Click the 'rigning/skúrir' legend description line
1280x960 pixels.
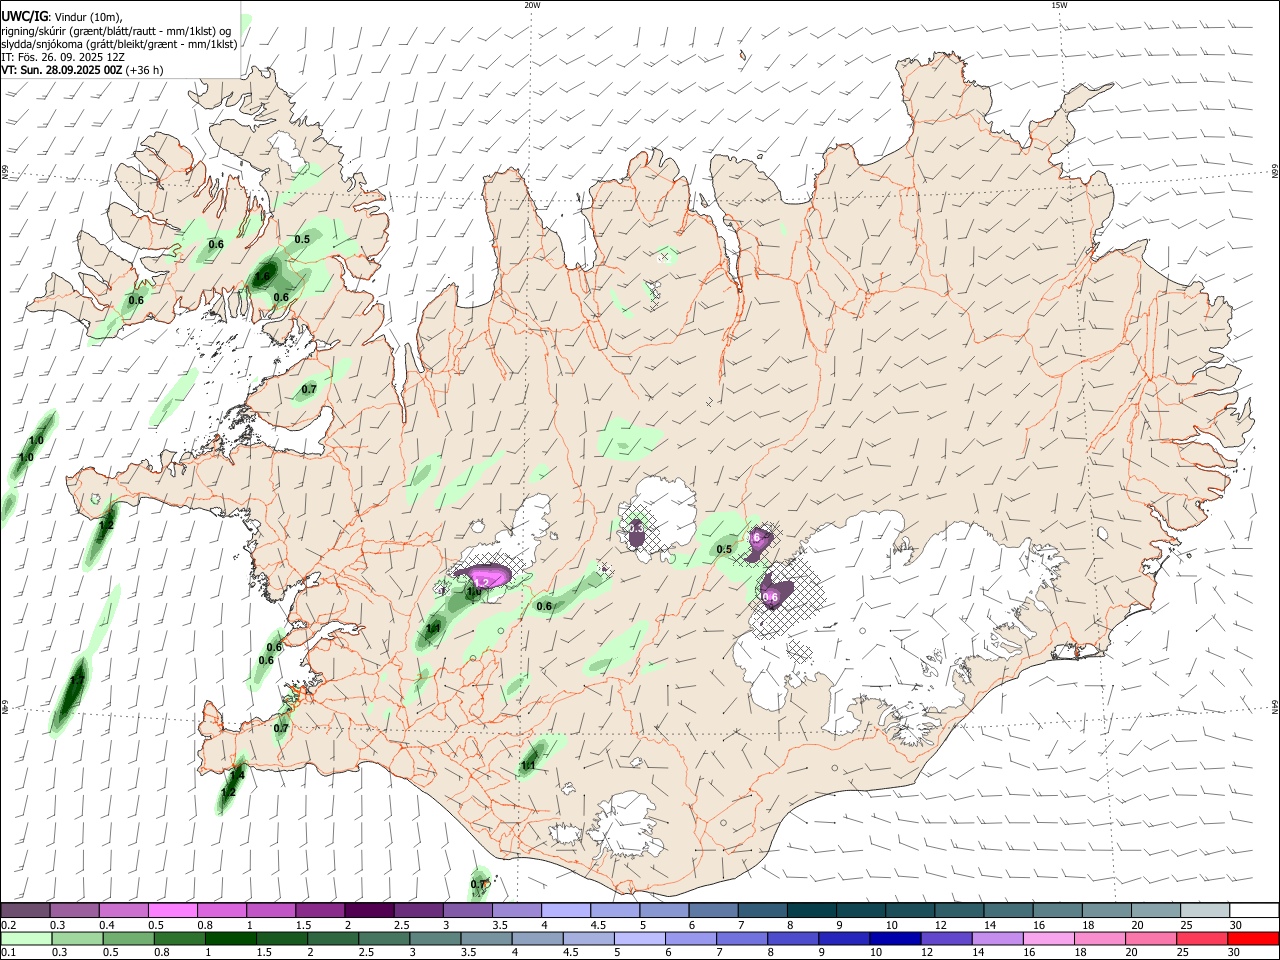click(115, 31)
